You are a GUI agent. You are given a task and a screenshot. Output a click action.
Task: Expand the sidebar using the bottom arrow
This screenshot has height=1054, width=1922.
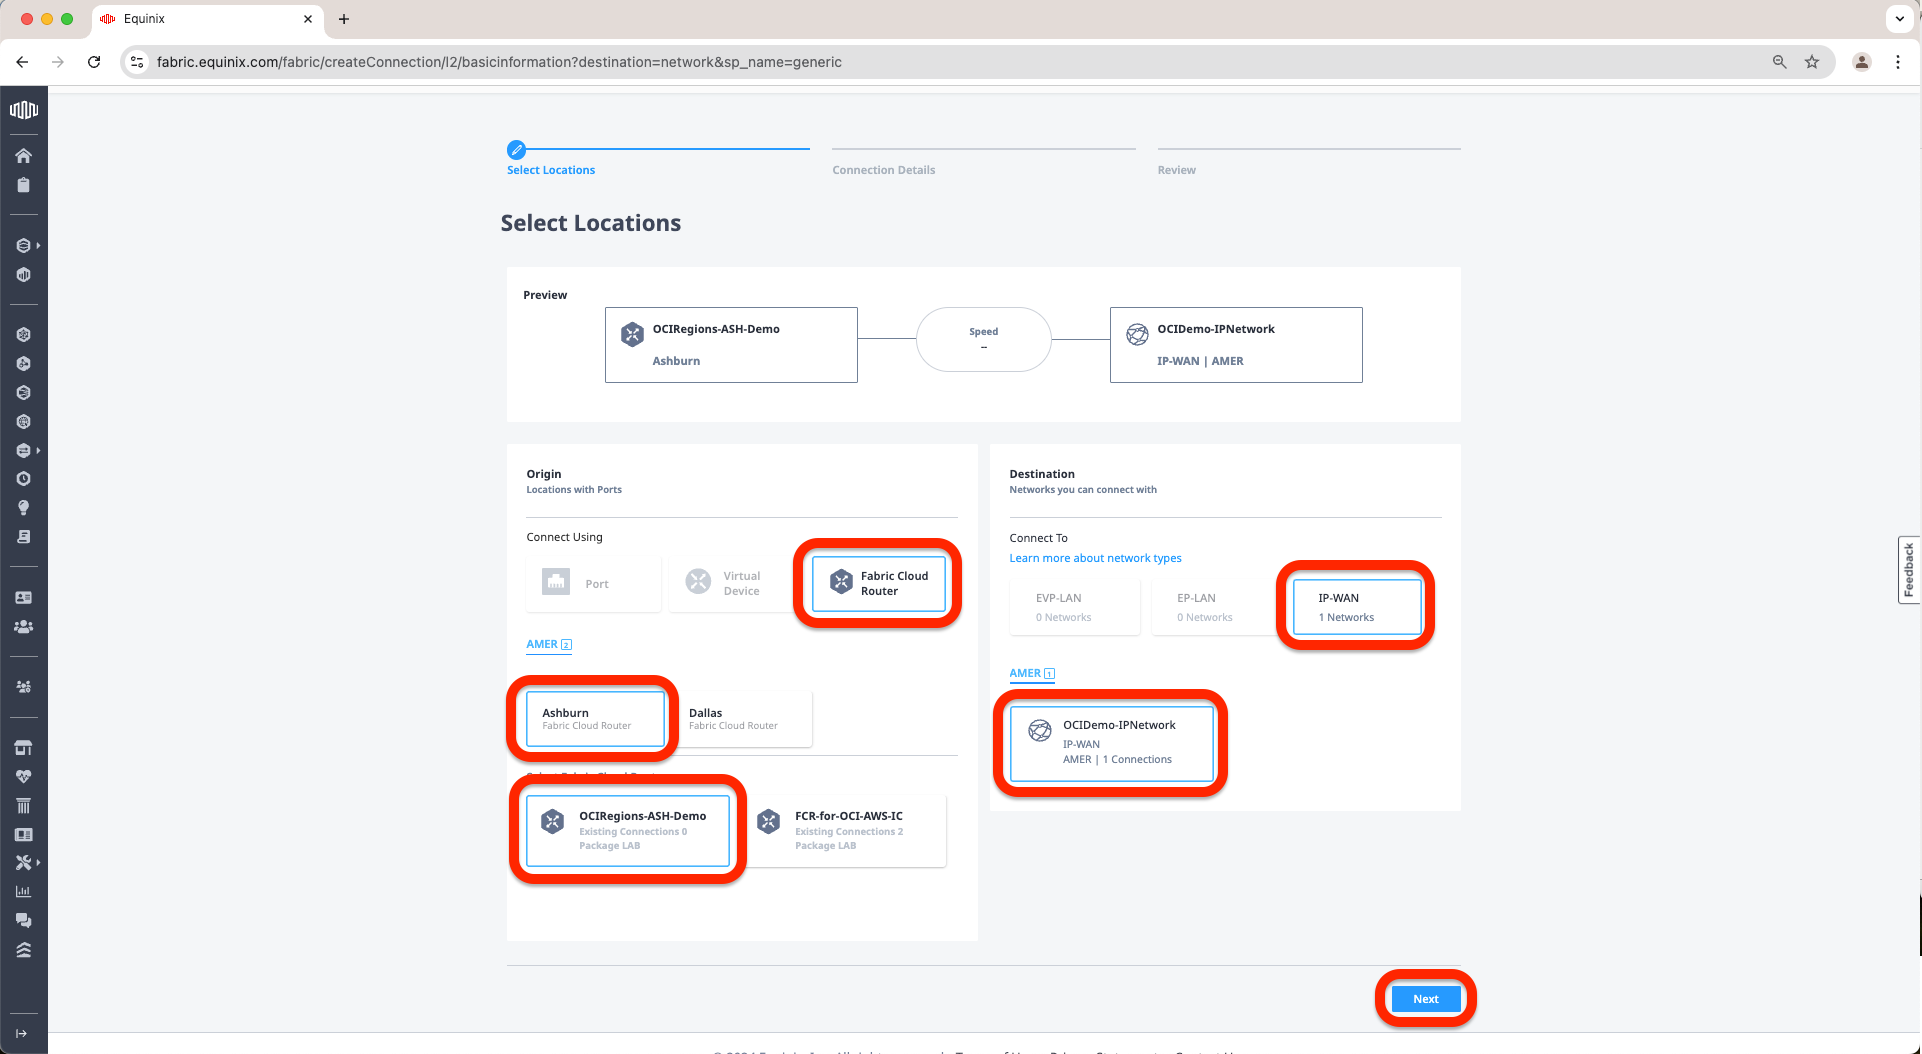pyautogui.click(x=22, y=1033)
